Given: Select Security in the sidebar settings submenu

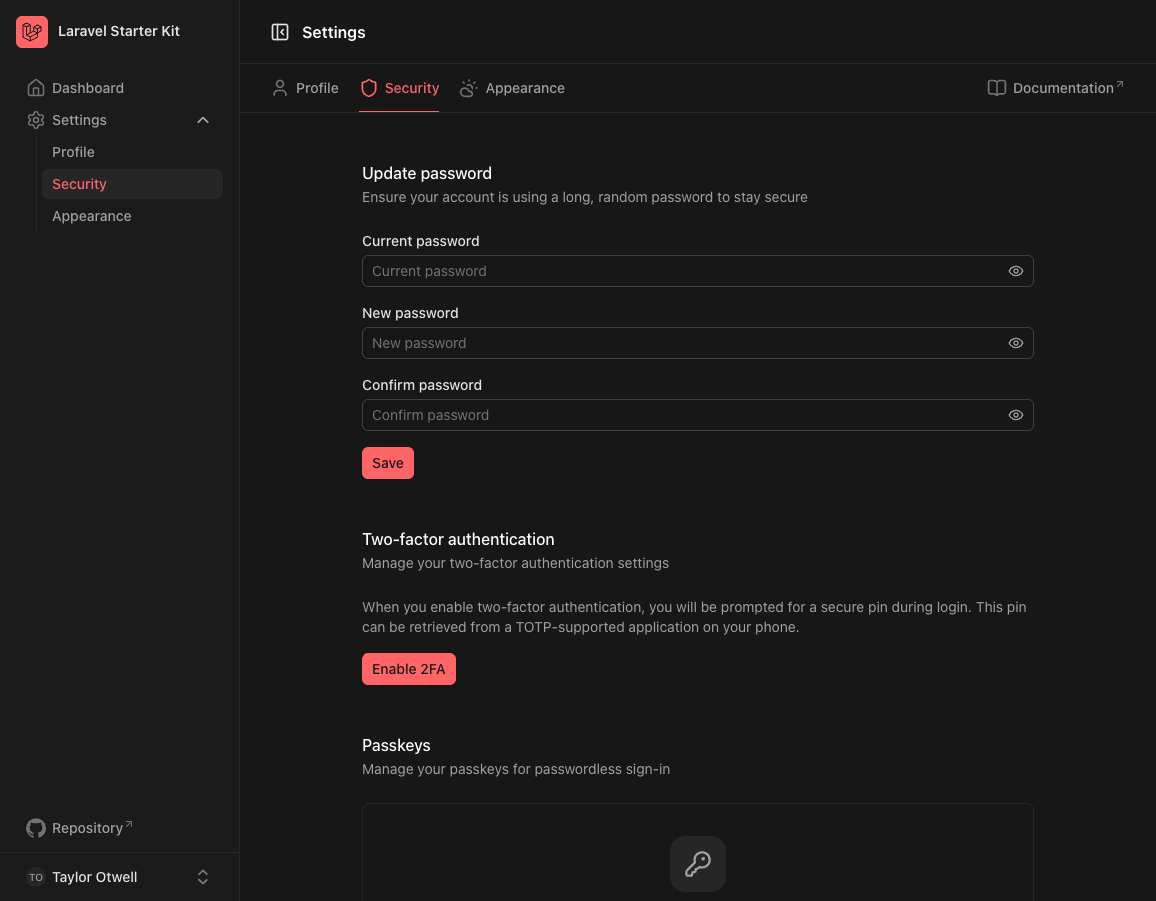Looking at the screenshot, I should coord(132,184).
